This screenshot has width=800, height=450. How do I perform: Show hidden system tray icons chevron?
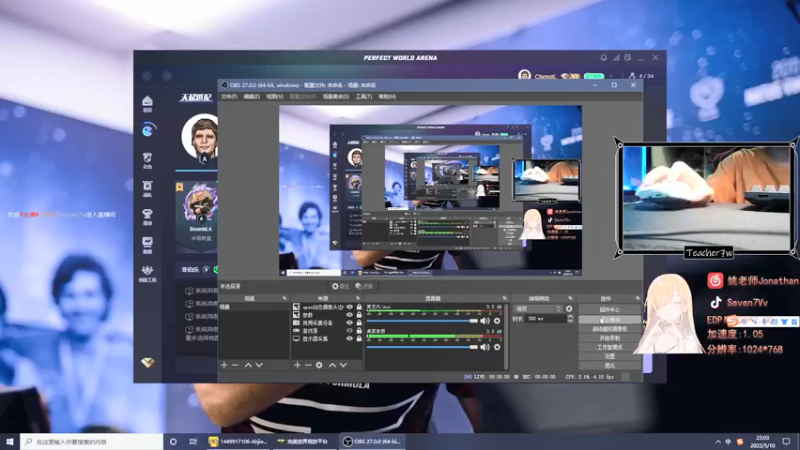click(718, 441)
